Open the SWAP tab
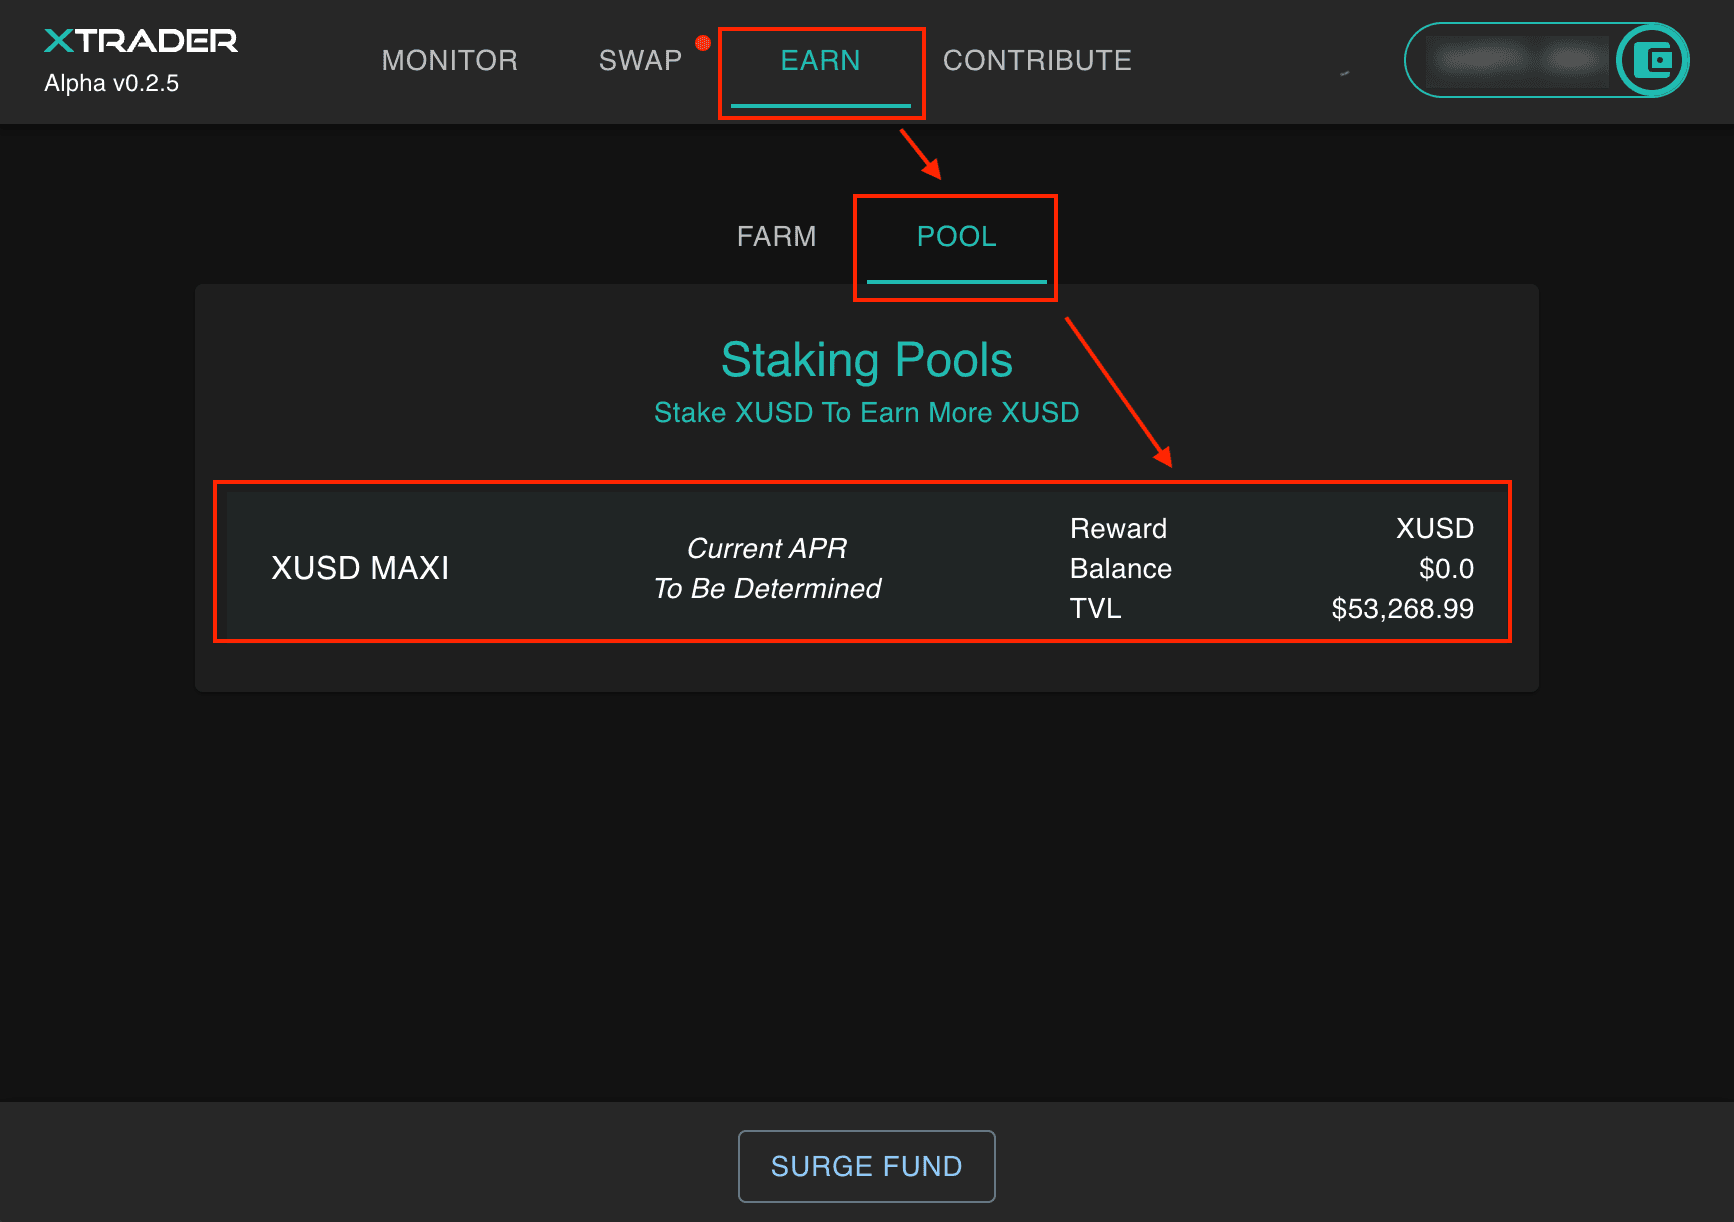 coord(640,61)
